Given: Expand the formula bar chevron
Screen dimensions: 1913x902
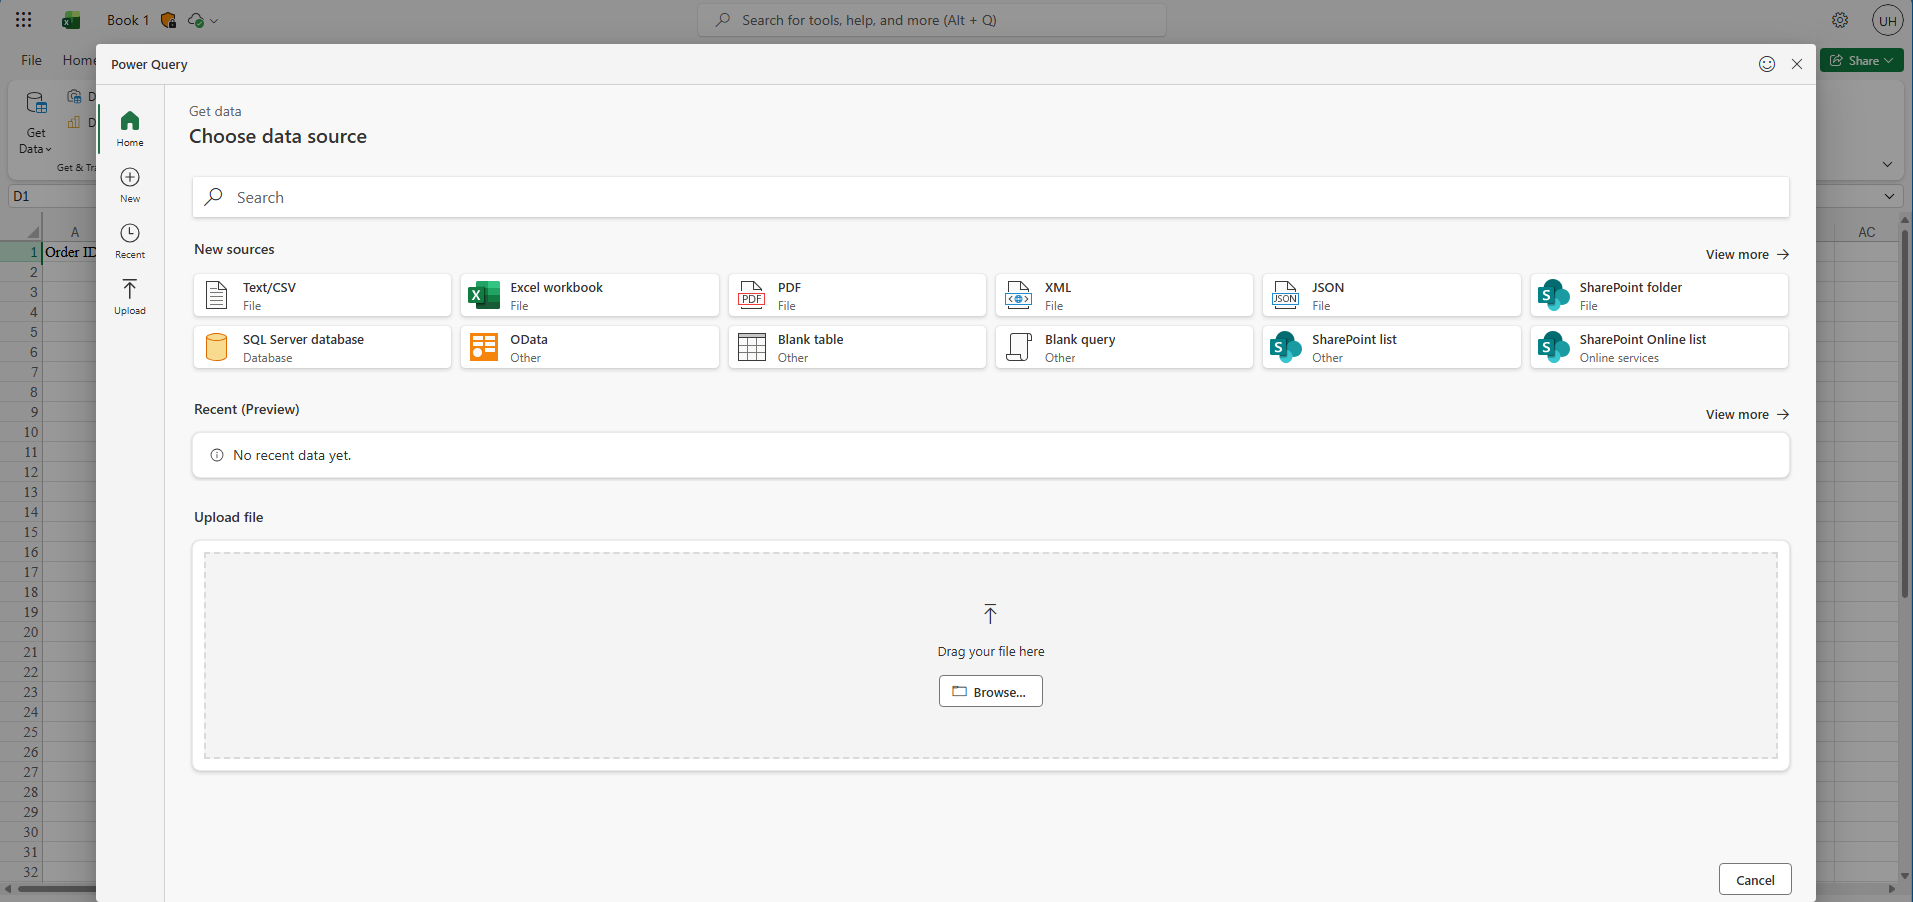Looking at the screenshot, I should click(x=1889, y=196).
